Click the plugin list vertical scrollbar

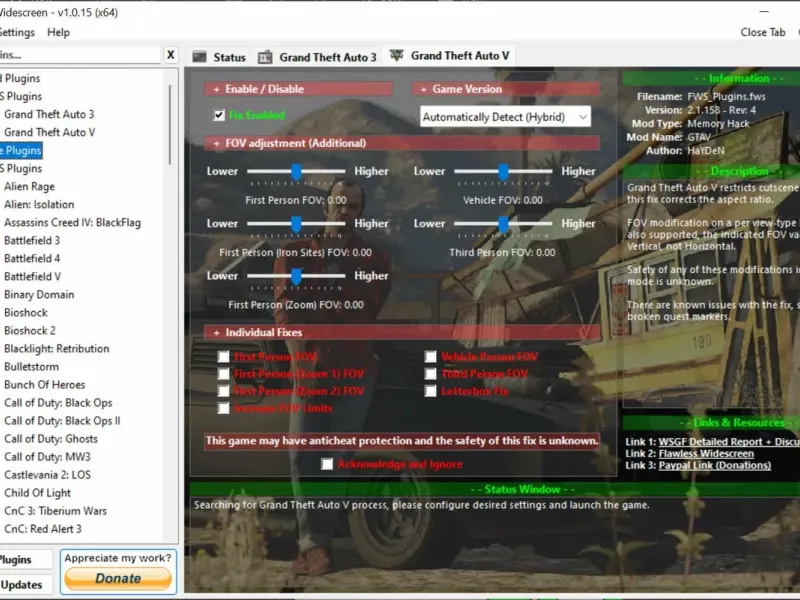[170, 125]
